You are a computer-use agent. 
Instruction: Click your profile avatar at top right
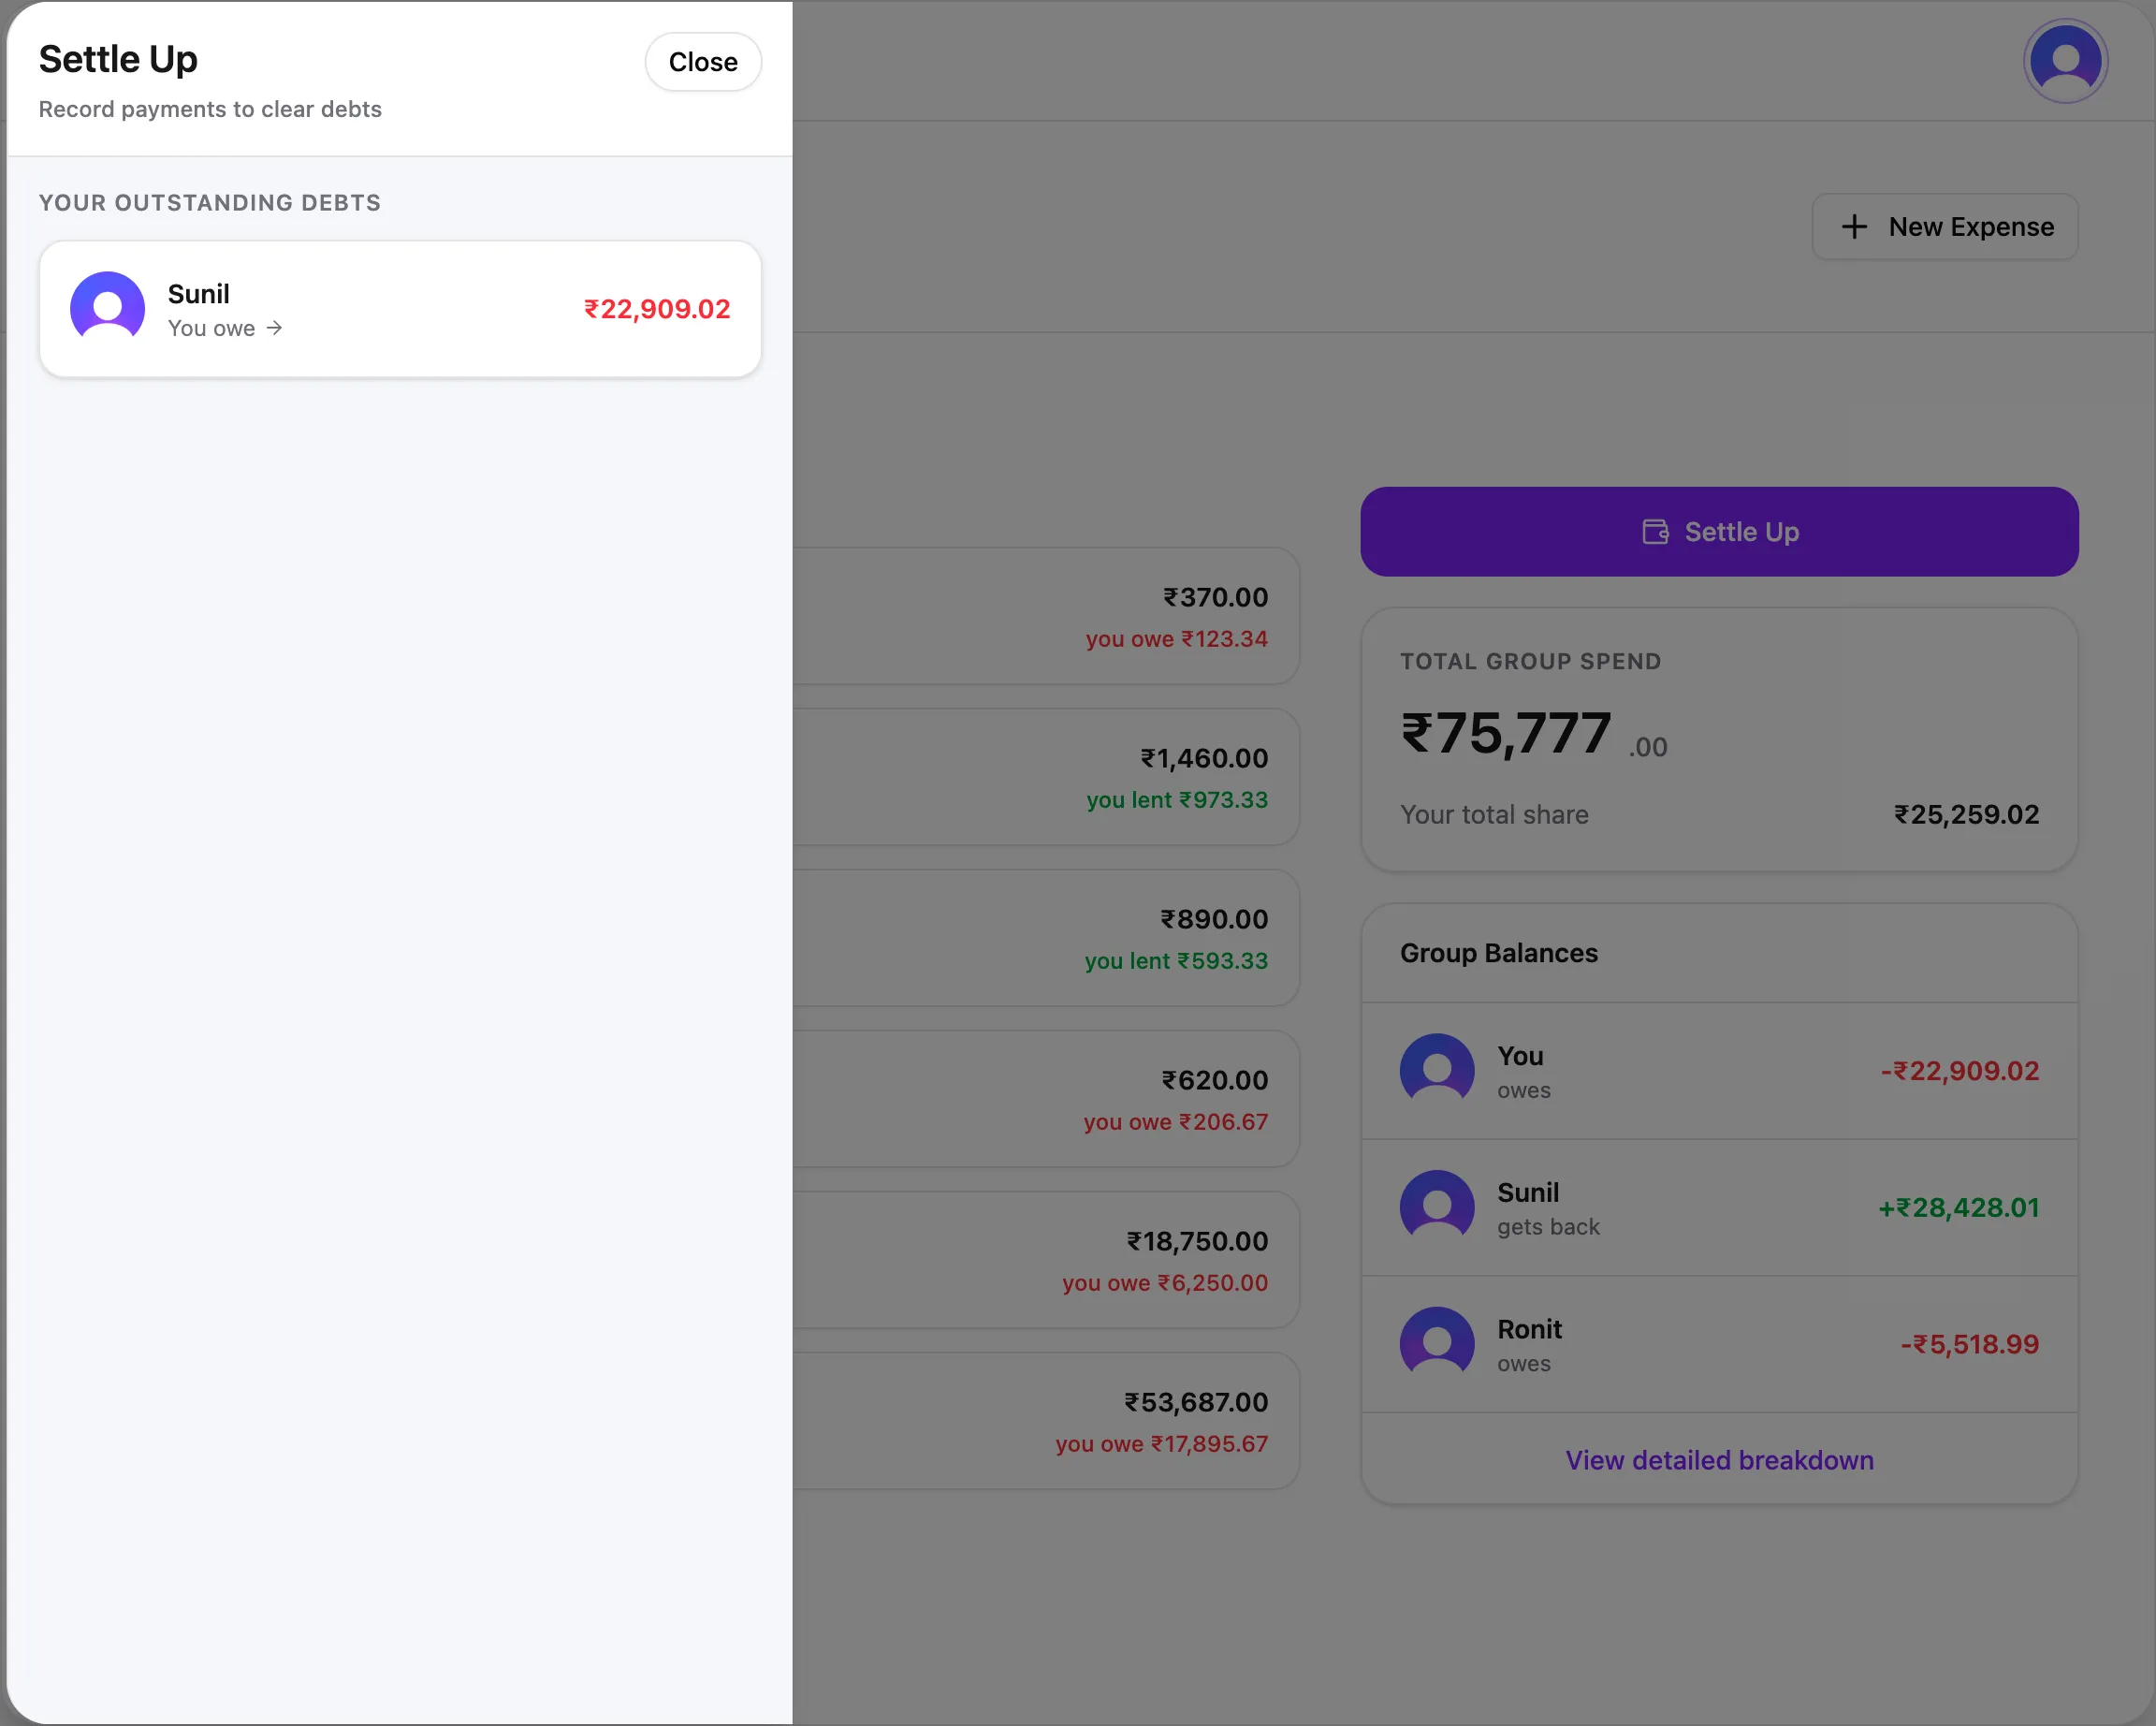click(x=2065, y=60)
